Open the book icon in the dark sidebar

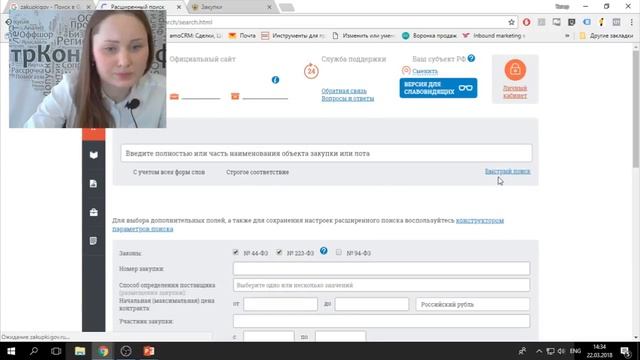[93, 155]
